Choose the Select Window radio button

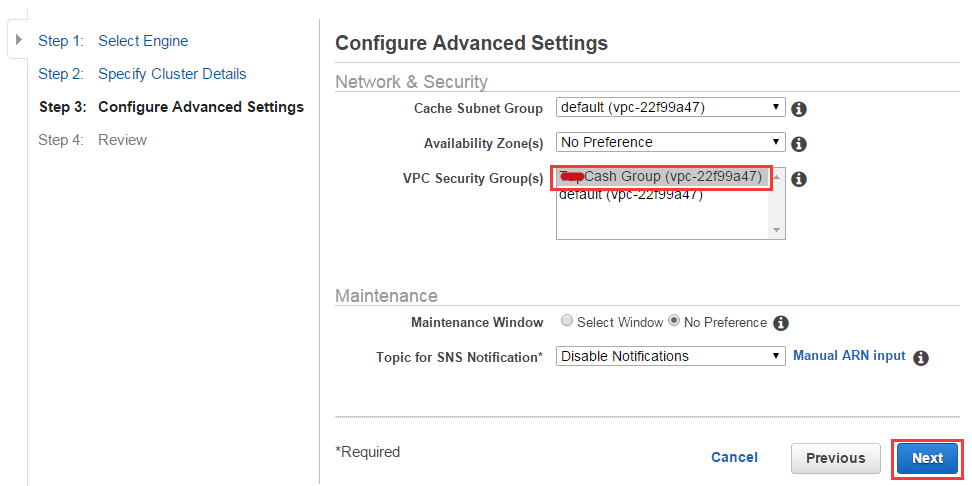(x=566, y=321)
